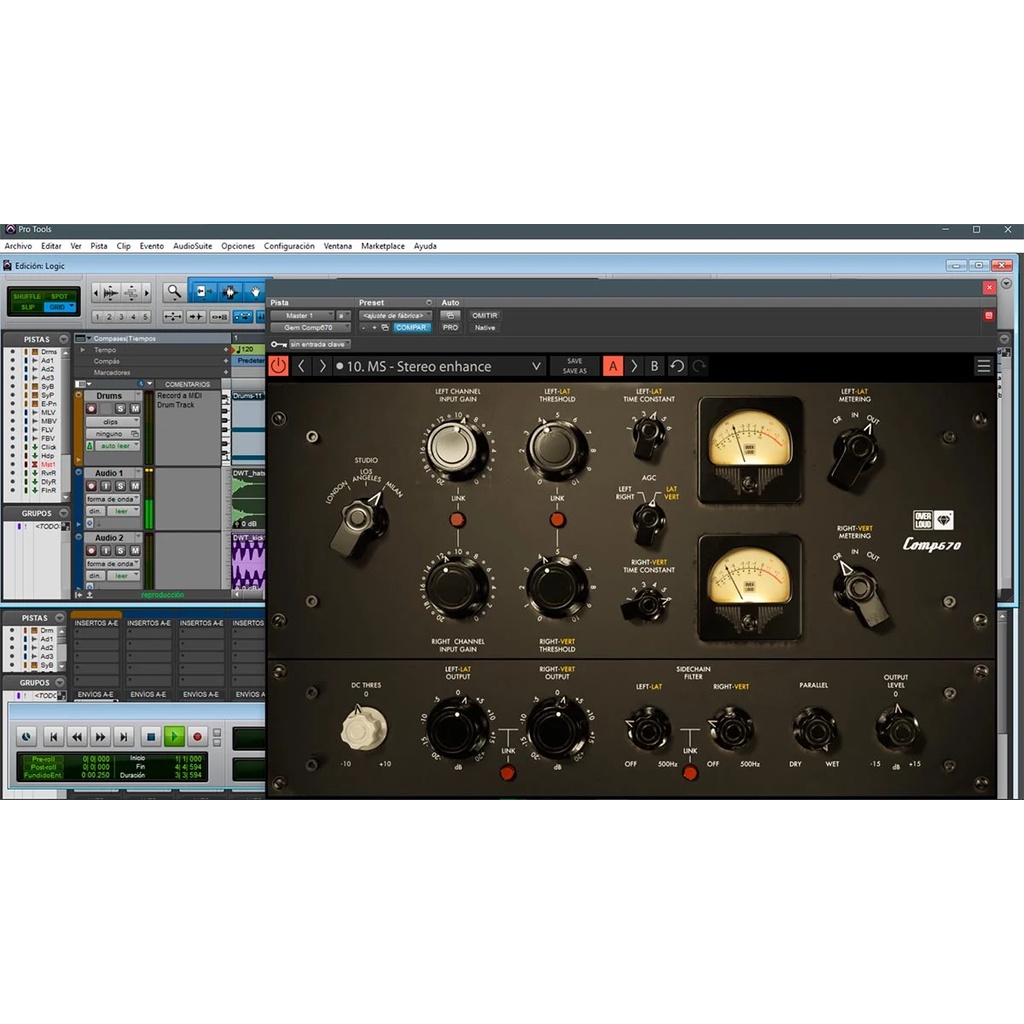Toggle the sidechain filter LINK button

(x=690, y=773)
